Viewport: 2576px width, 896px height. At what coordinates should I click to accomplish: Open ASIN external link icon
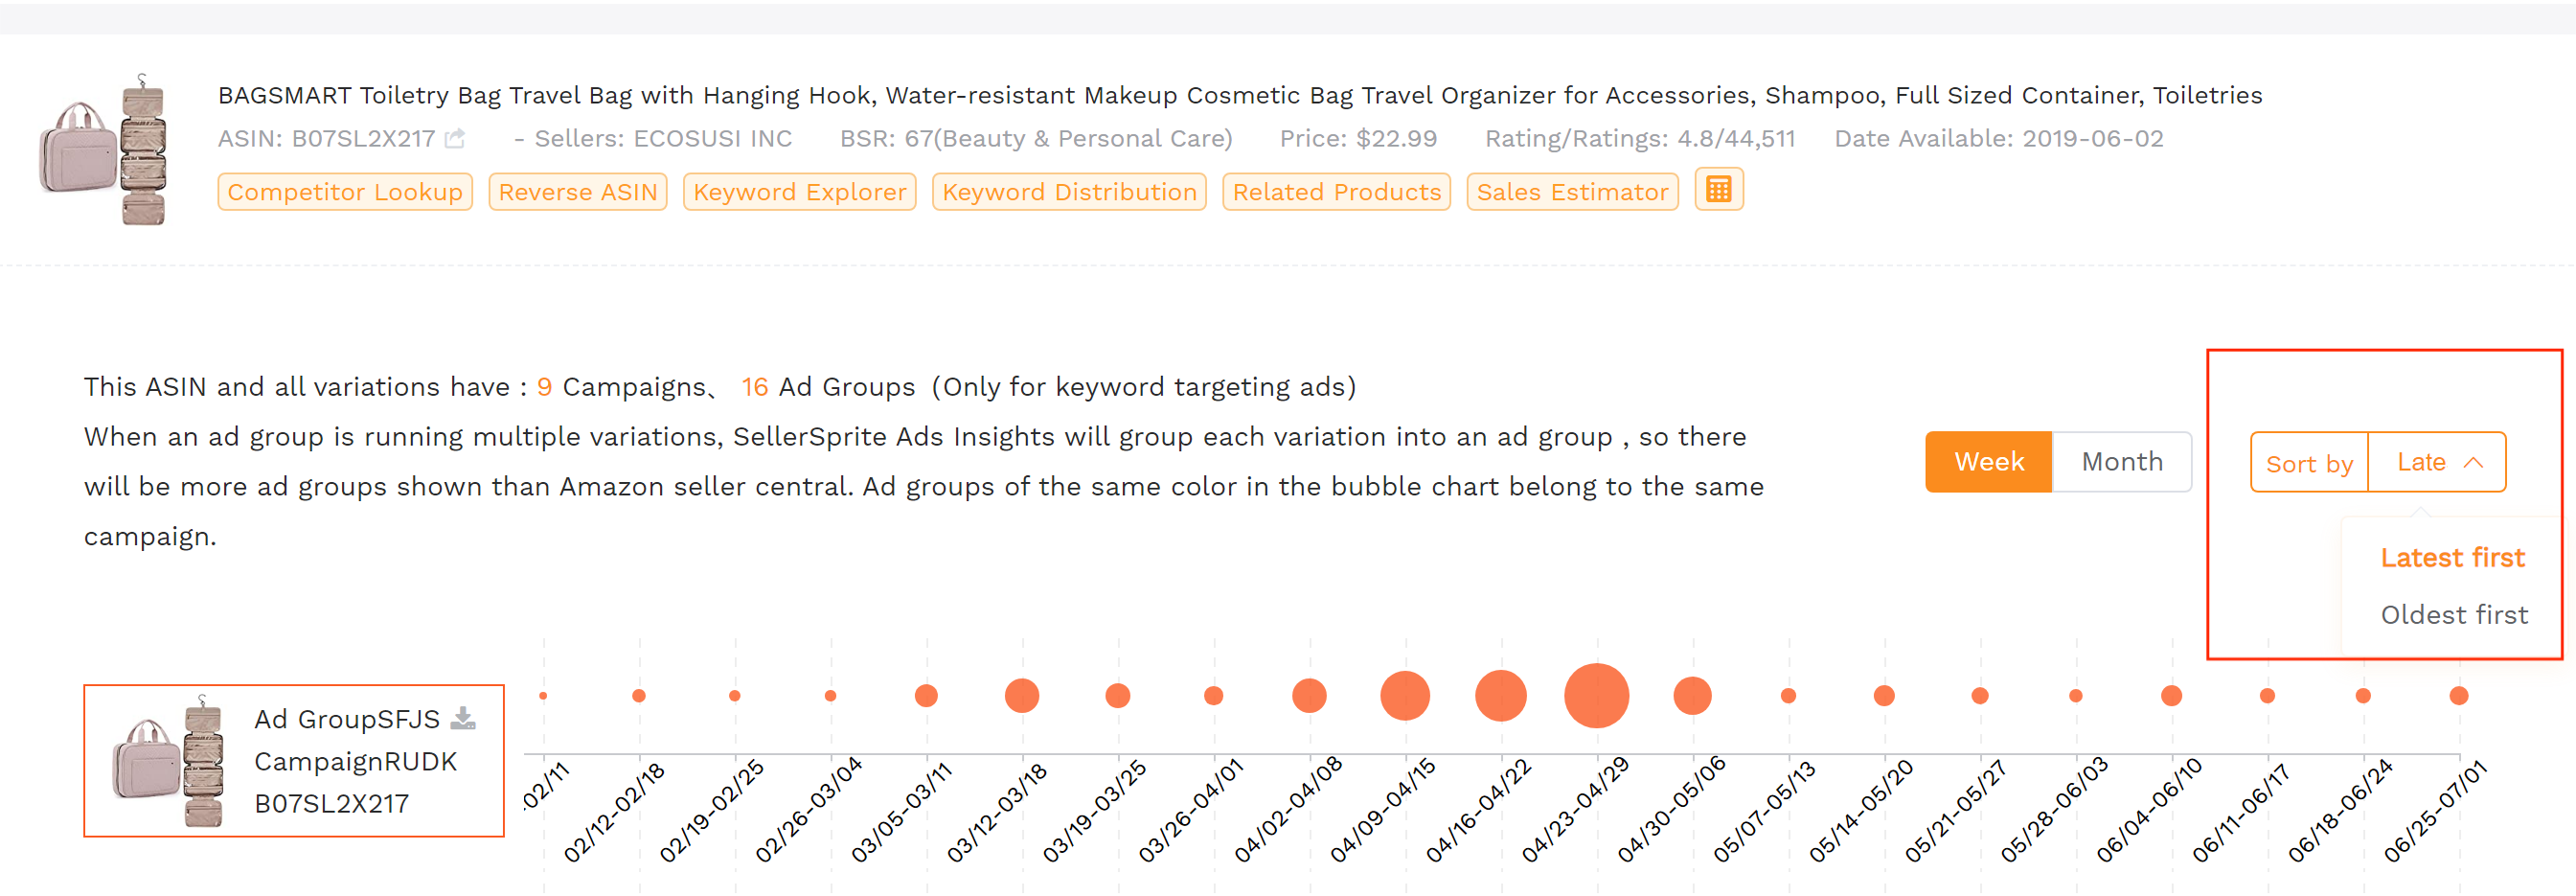(x=455, y=138)
